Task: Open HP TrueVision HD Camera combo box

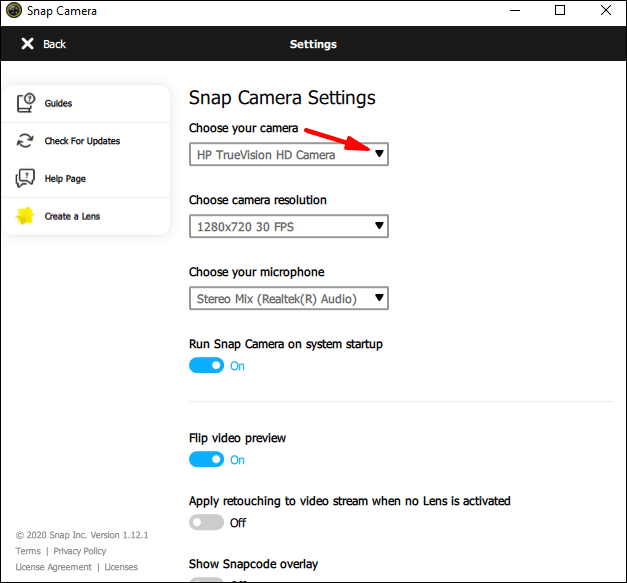Action: coord(289,154)
